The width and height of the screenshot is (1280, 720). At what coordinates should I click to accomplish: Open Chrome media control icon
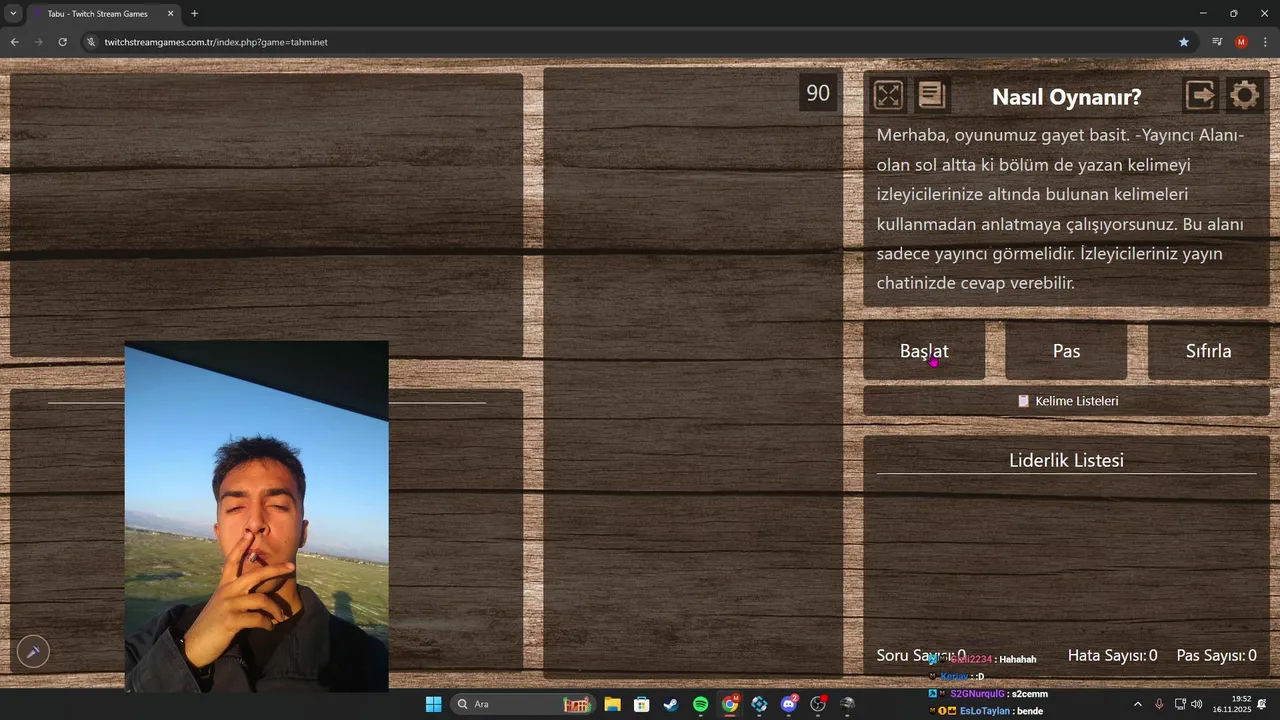pos(1217,42)
